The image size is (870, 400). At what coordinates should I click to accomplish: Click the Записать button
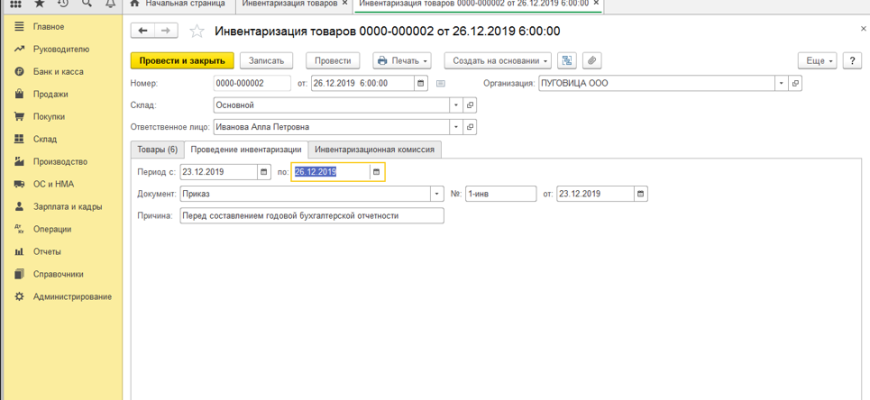265,61
